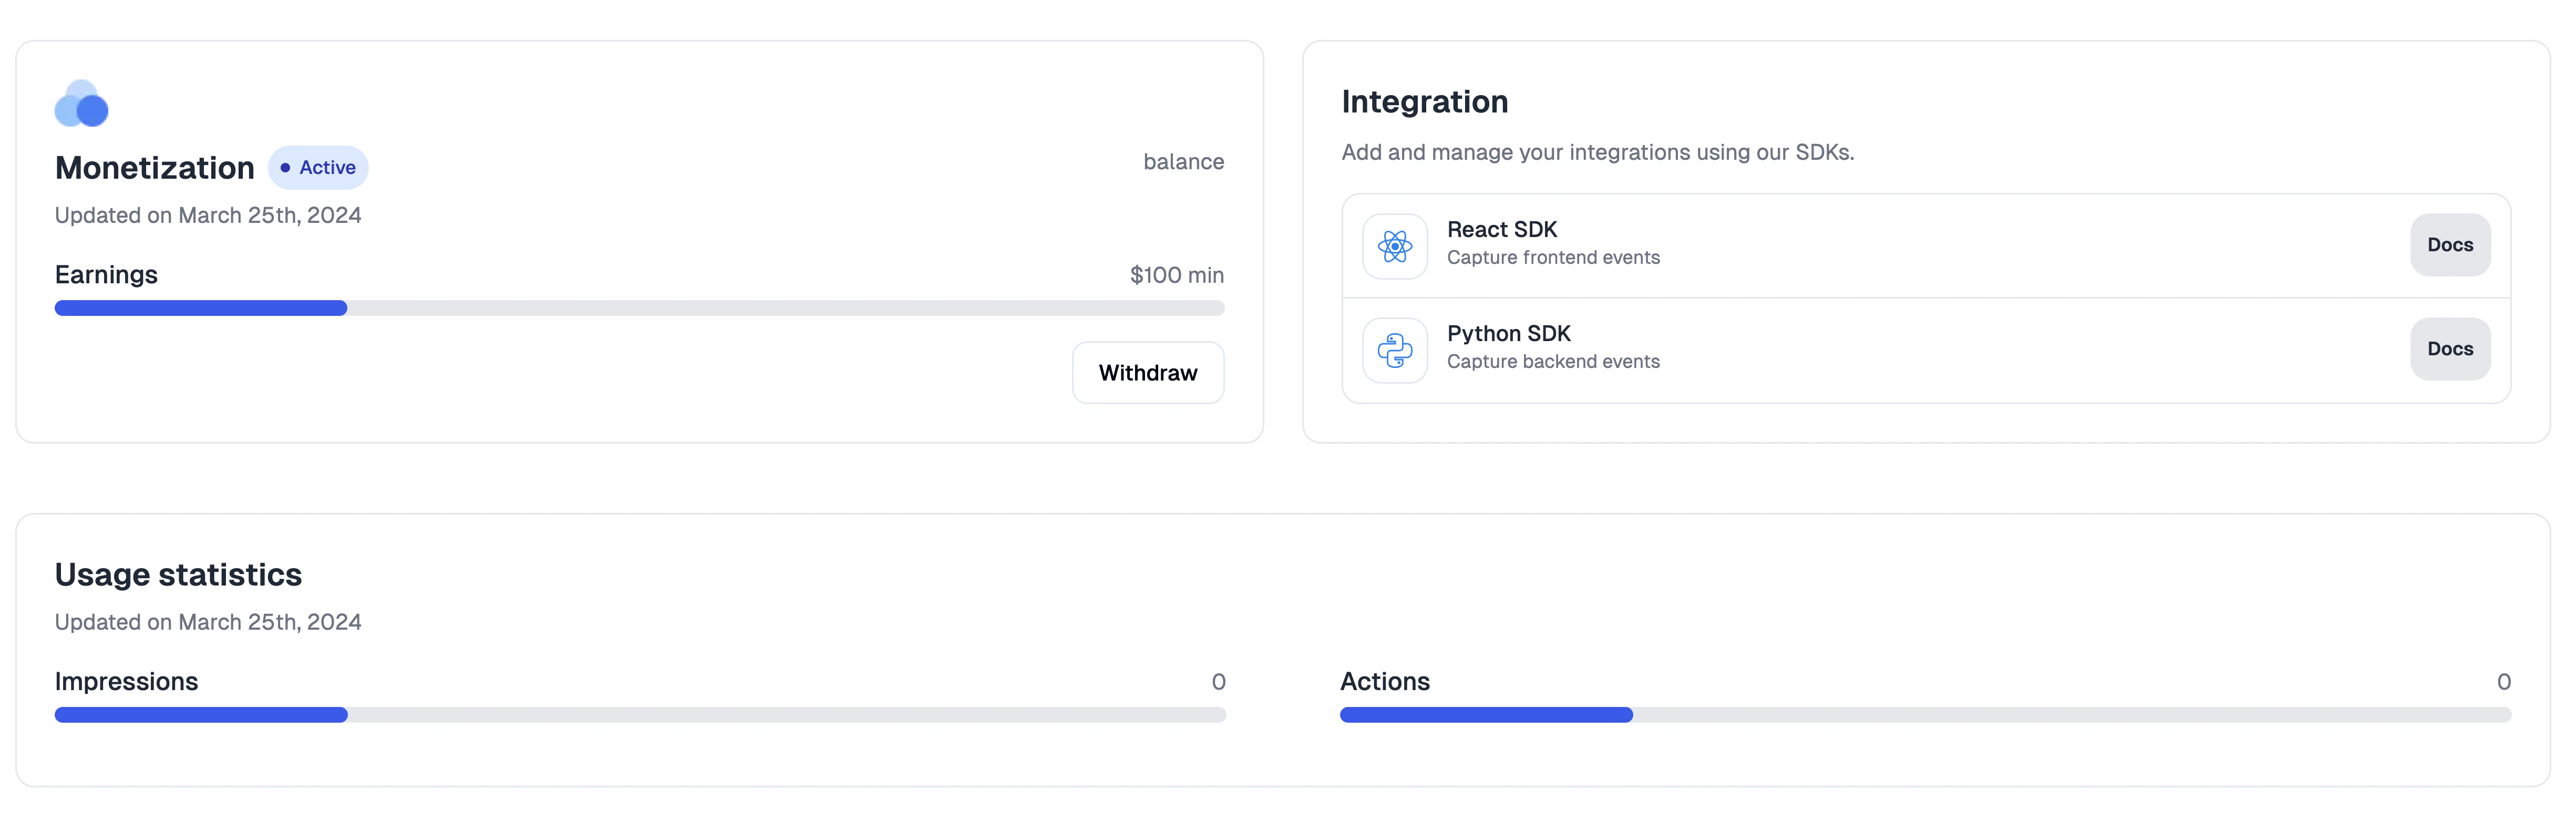Click the Actions count value
This screenshot has width=2576, height=821.
pos(2503,682)
